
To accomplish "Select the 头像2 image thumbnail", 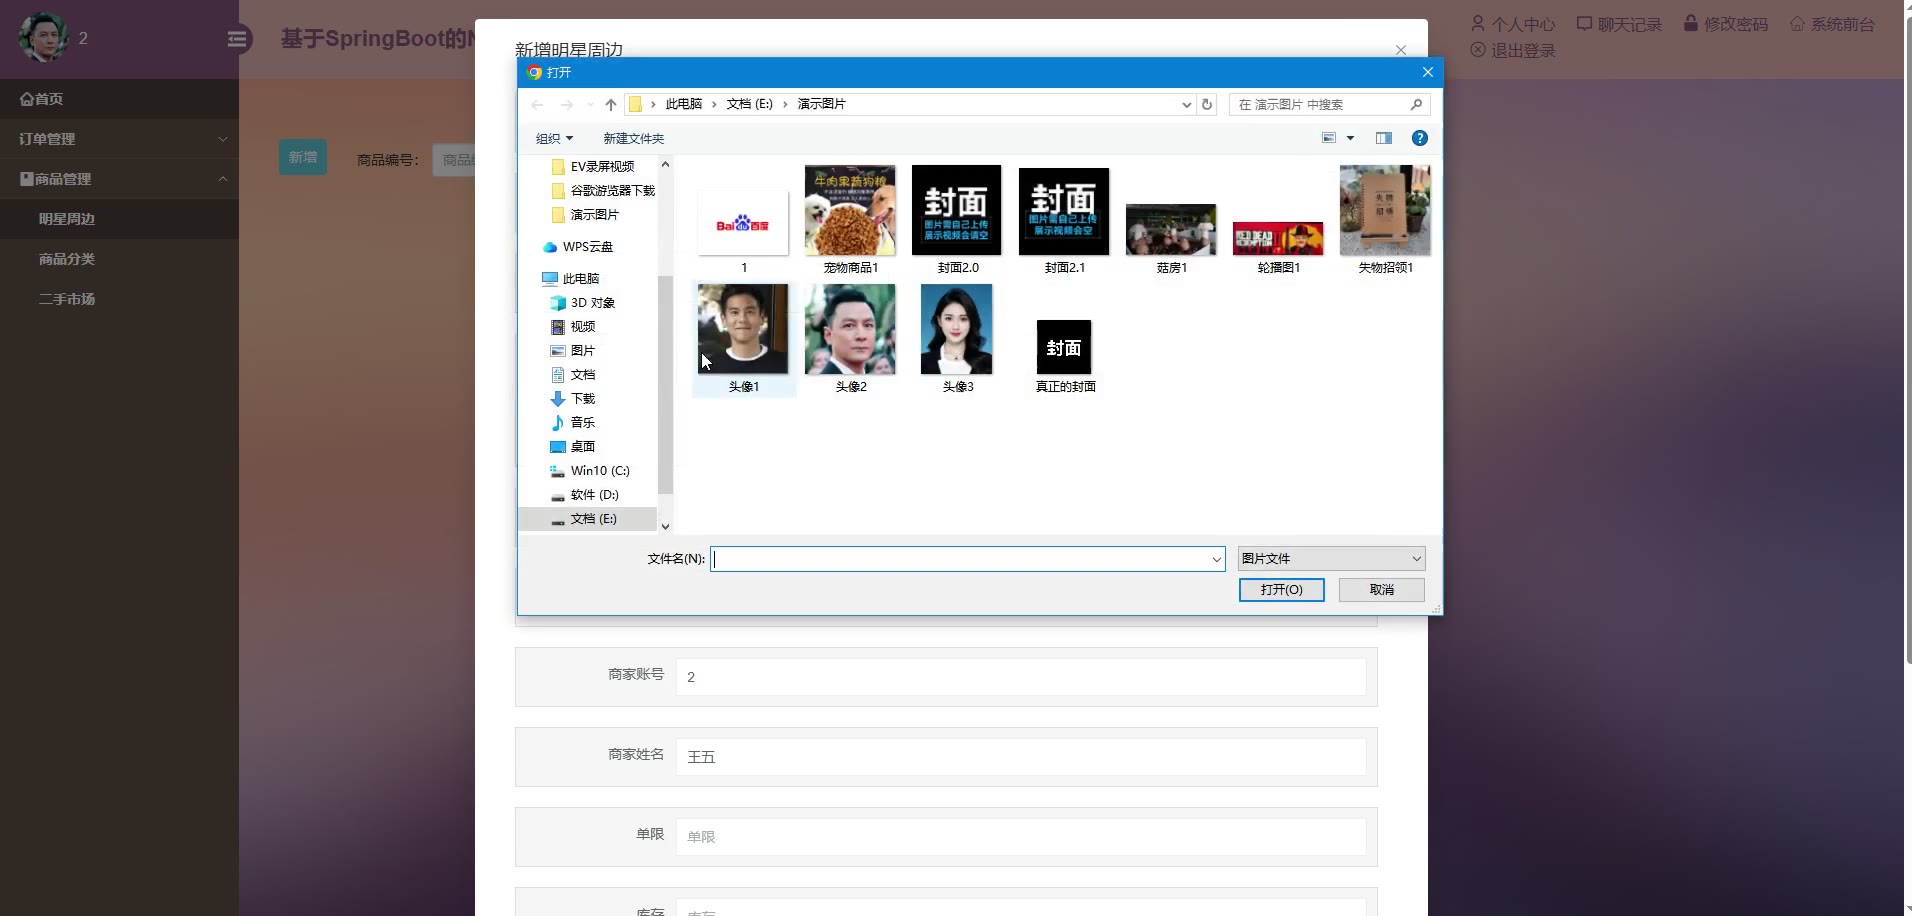I will [850, 330].
